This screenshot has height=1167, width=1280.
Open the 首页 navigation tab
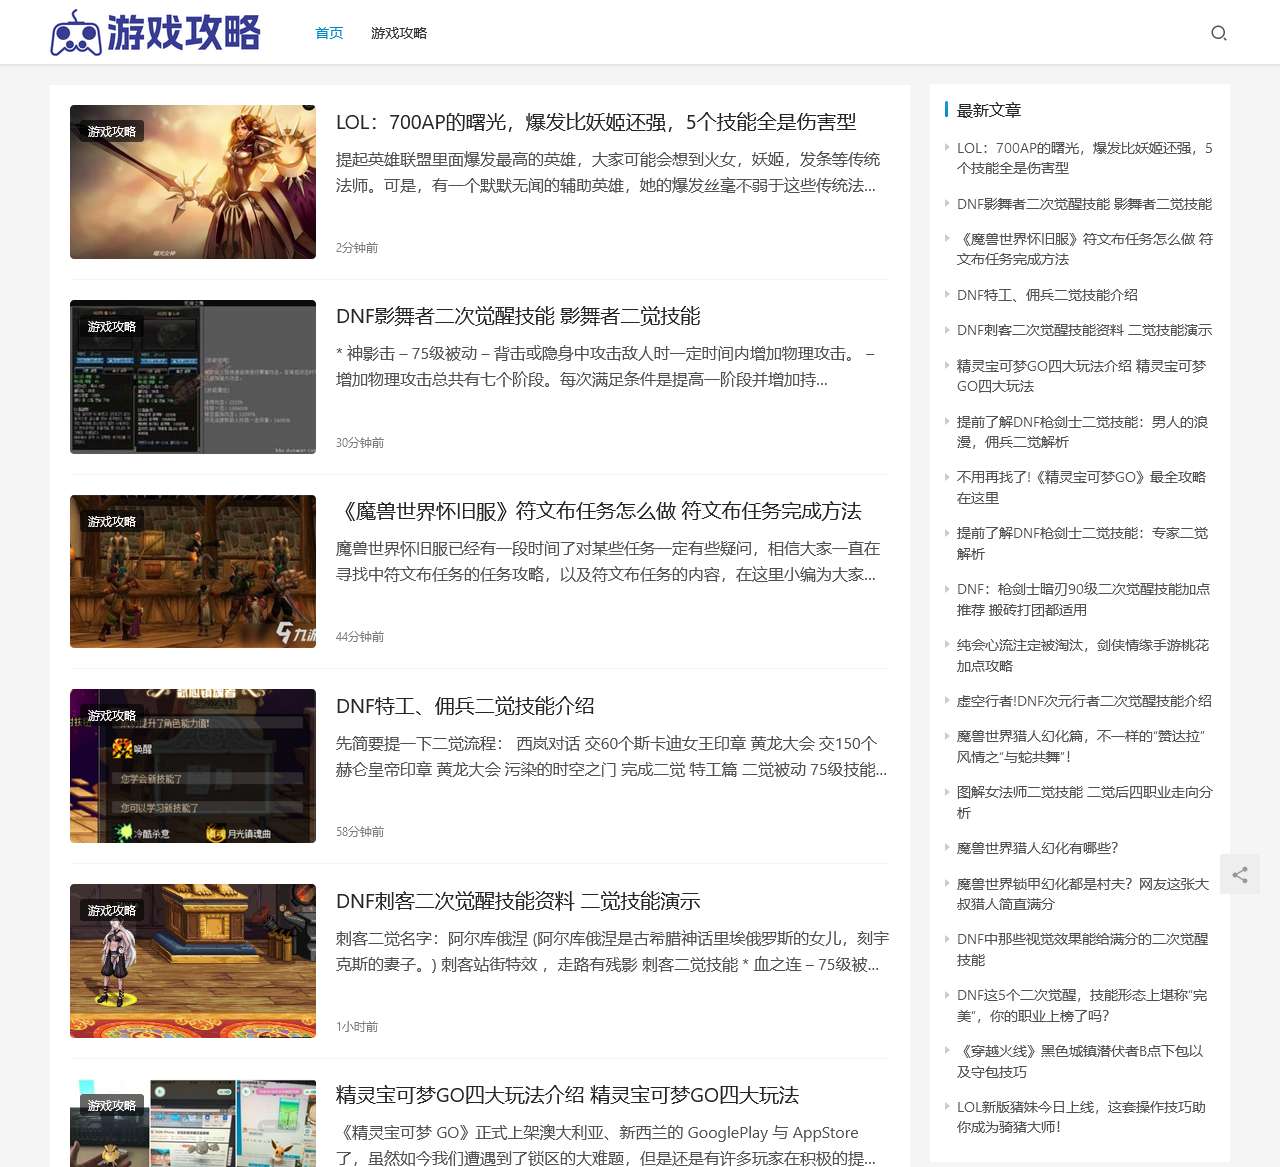(329, 33)
